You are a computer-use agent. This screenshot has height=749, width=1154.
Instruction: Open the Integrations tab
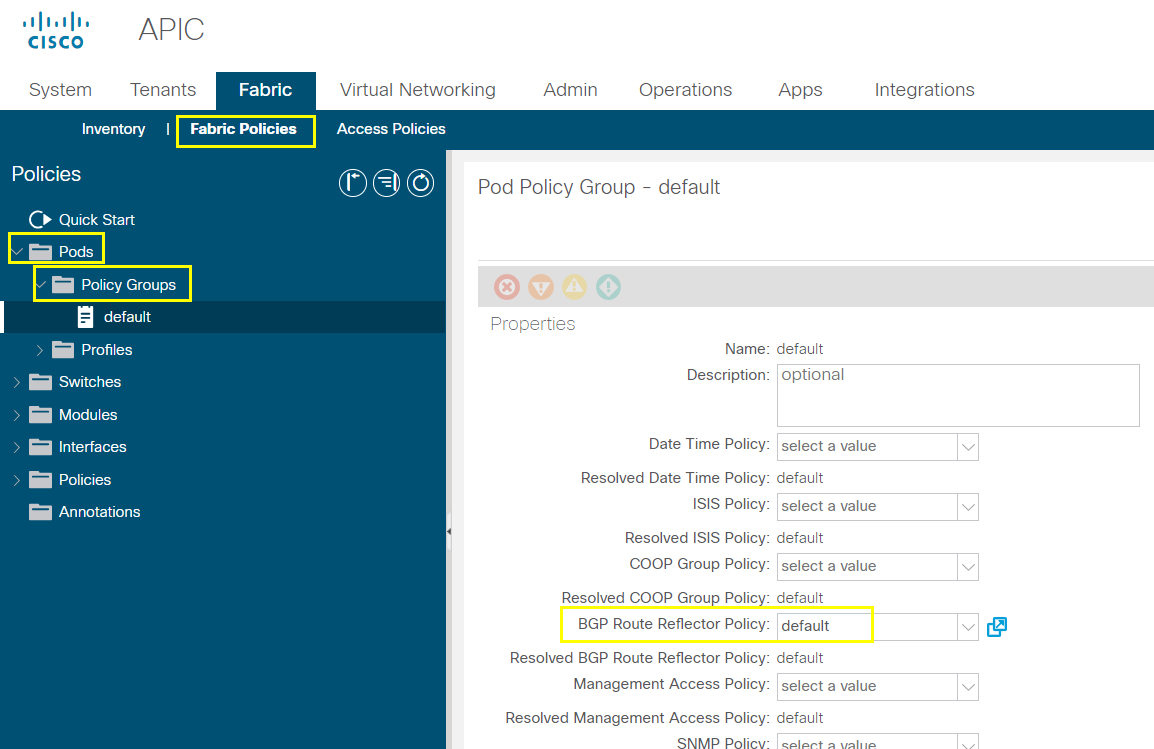tap(924, 90)
